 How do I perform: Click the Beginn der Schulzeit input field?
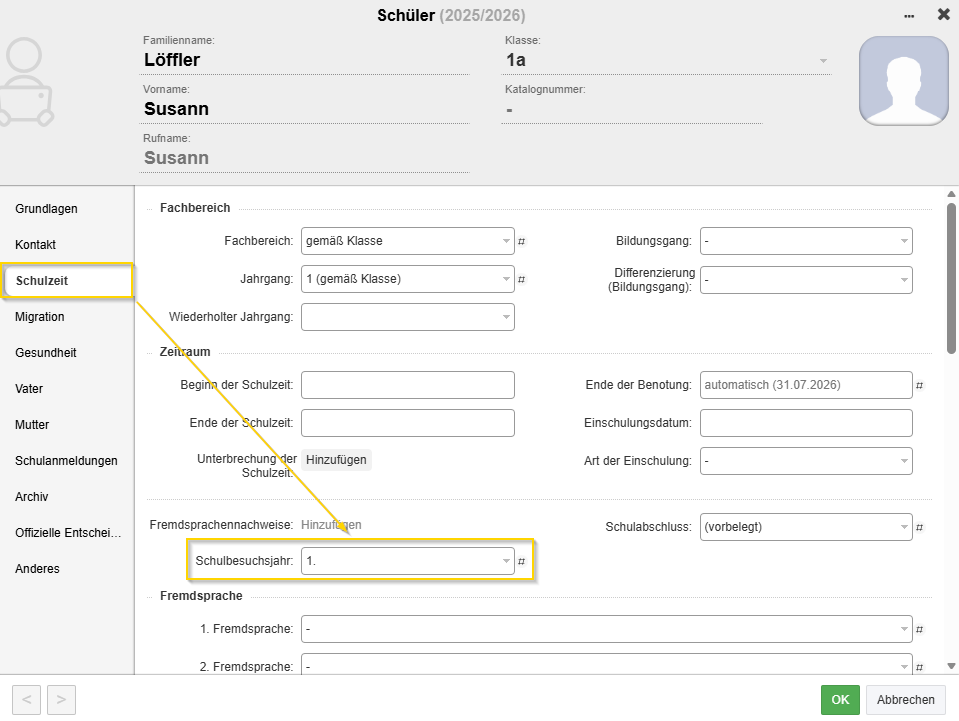pyautogui.click(x=407, y=385)
